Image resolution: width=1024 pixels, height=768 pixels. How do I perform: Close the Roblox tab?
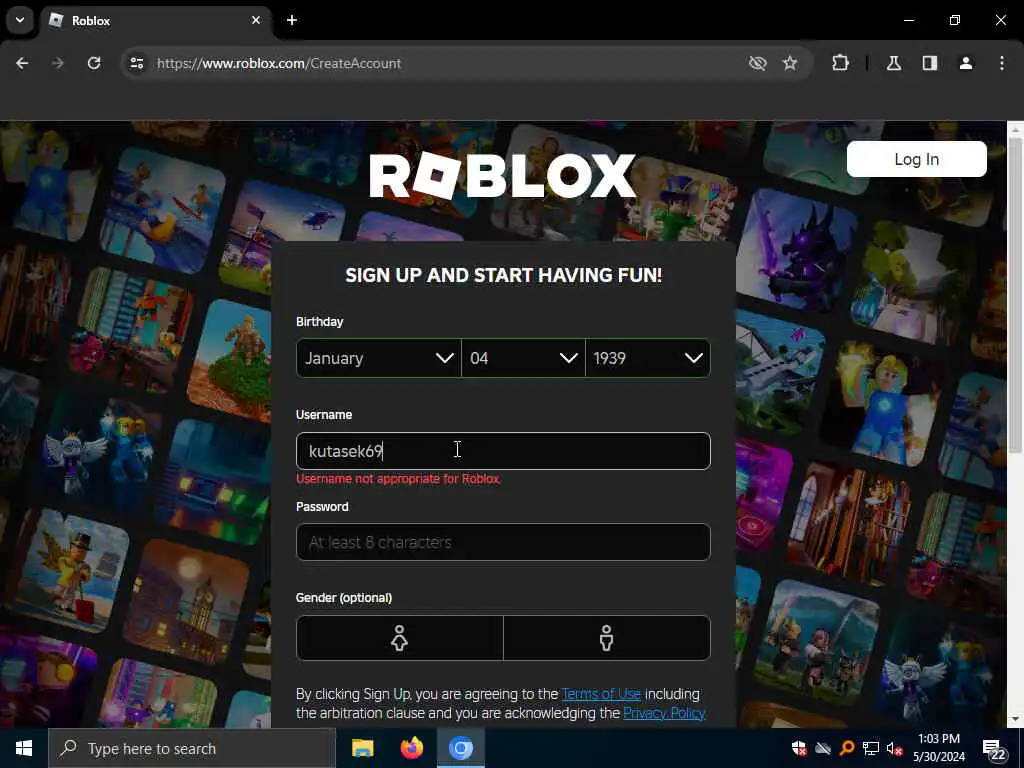click(256, 20)
